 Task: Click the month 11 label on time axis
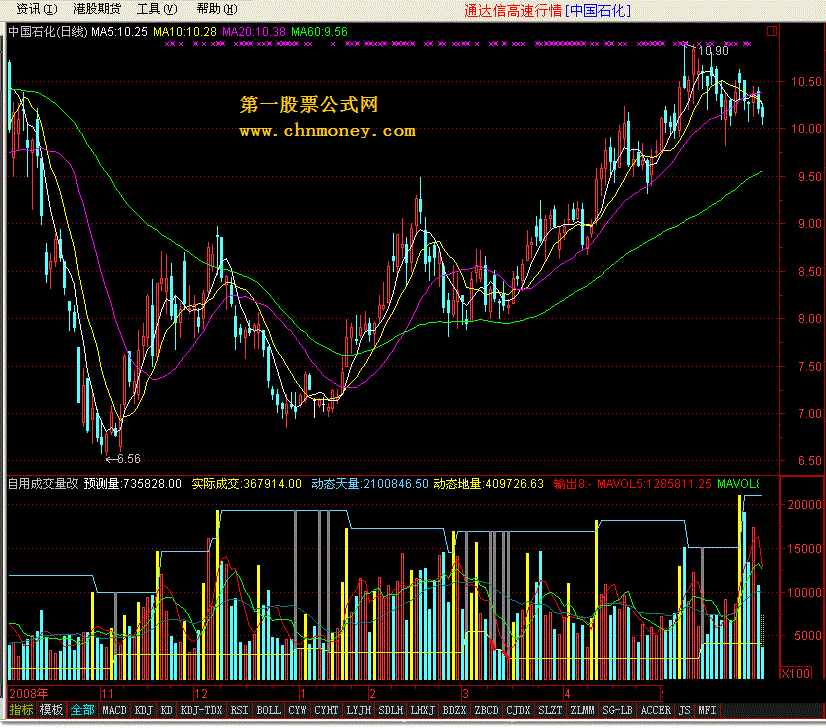[x=107, y=693]
